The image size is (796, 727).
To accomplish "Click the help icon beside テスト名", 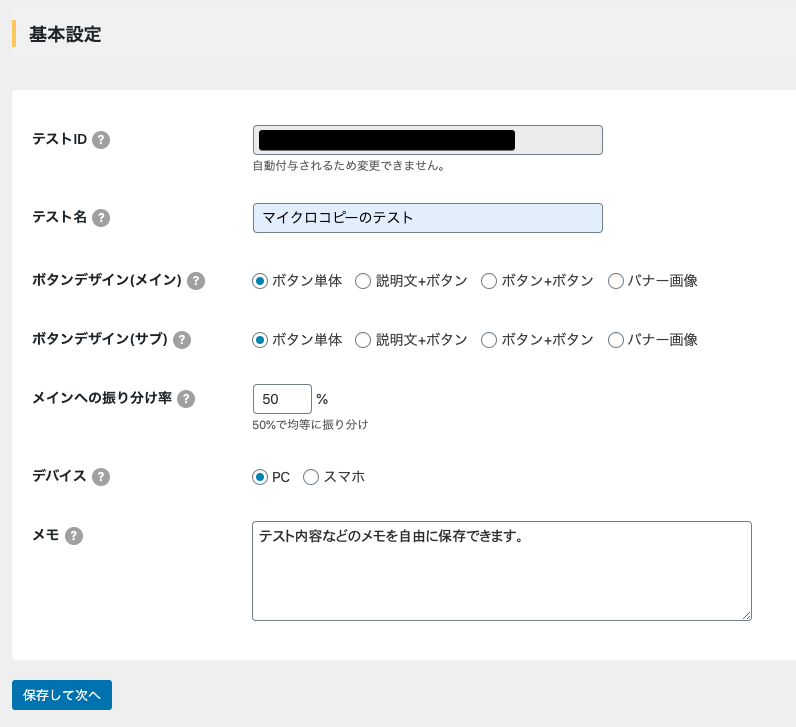I will tap(101, 218).
